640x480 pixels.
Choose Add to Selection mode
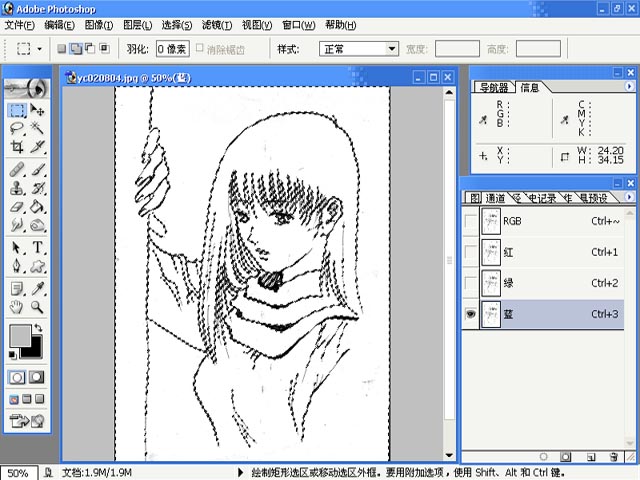pos(76,49)
